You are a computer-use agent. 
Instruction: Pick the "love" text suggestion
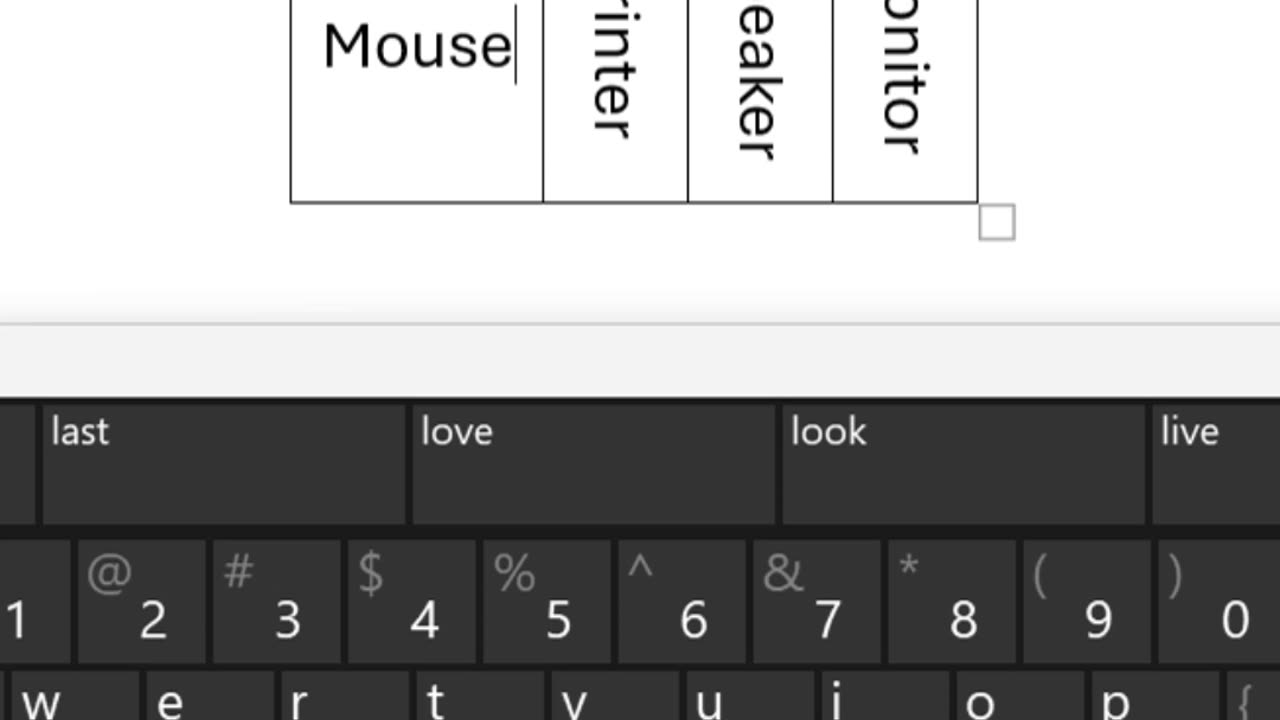coord(592,463)
